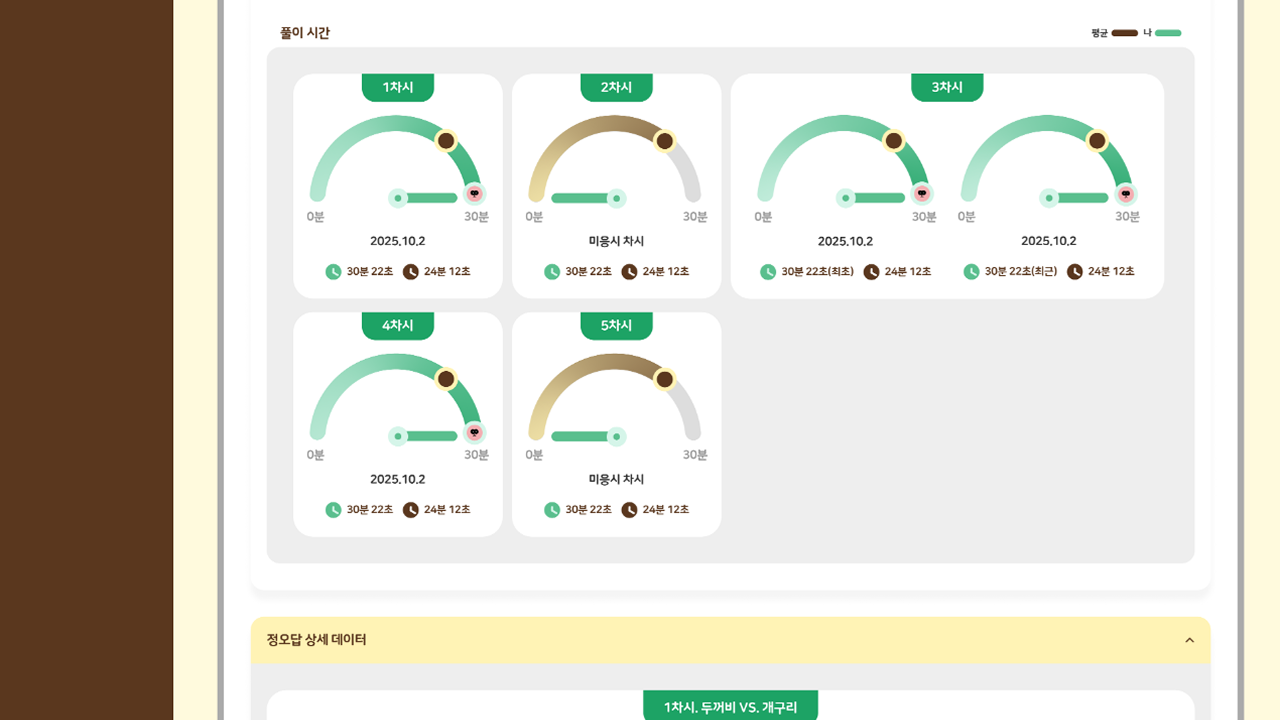Click the 1차시. 두꺼비 VS. 개구리 label
Image resolution: width=1280 pixels, height=720 pixels.
(x=730, y=707)
